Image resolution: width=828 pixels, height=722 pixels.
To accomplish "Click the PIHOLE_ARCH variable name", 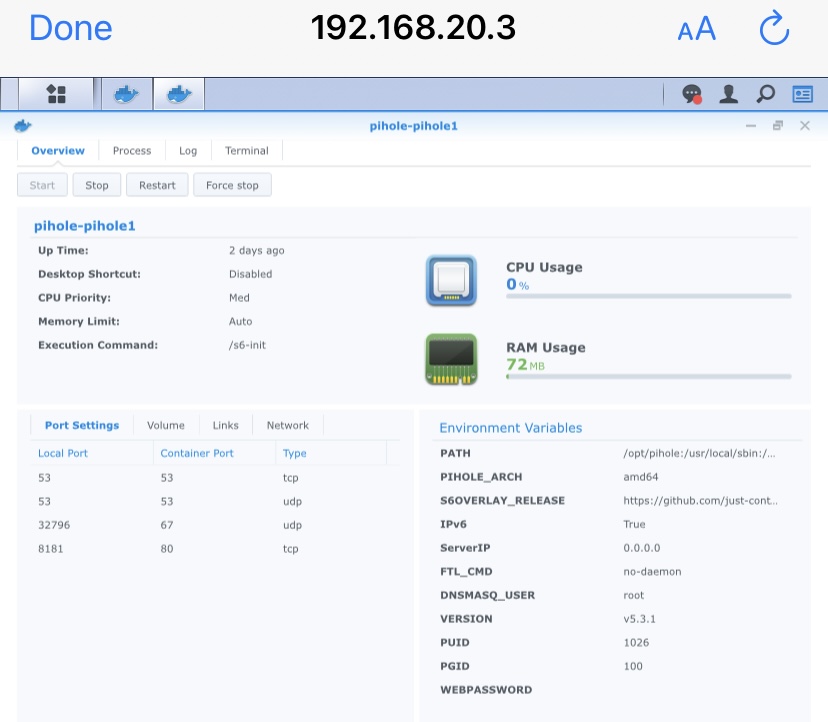I will coord(481,477).
